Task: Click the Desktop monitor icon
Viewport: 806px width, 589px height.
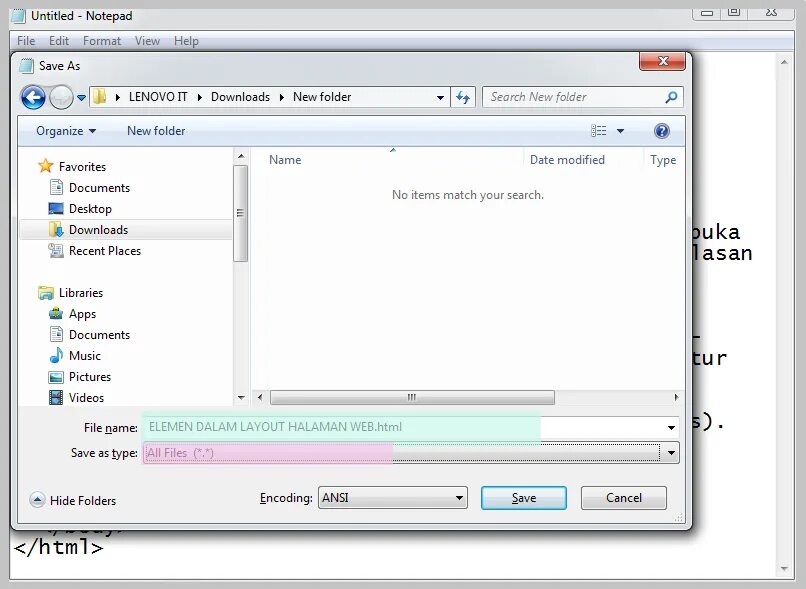Action: coord(56,208)
